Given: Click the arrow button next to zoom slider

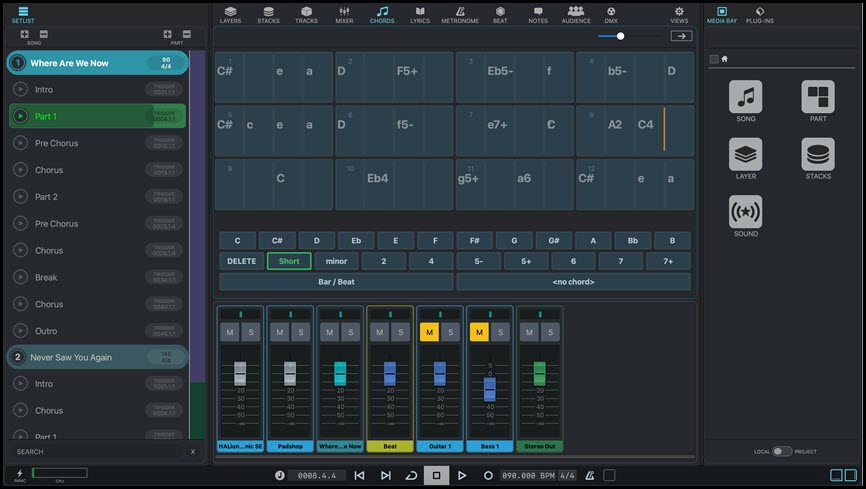Looking at the screenshot, I should 681,36.
